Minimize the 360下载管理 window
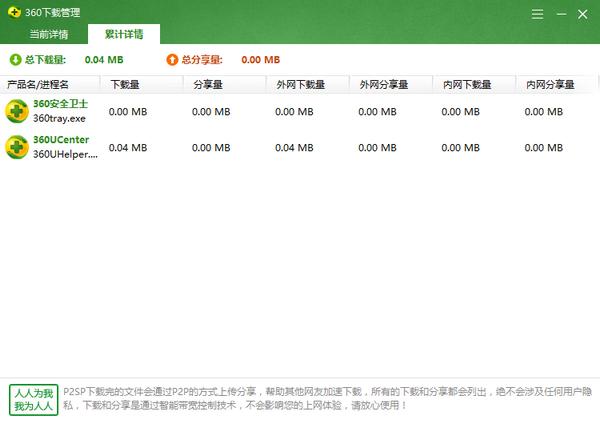The image size is (600, 424). (x=561, y=14)
